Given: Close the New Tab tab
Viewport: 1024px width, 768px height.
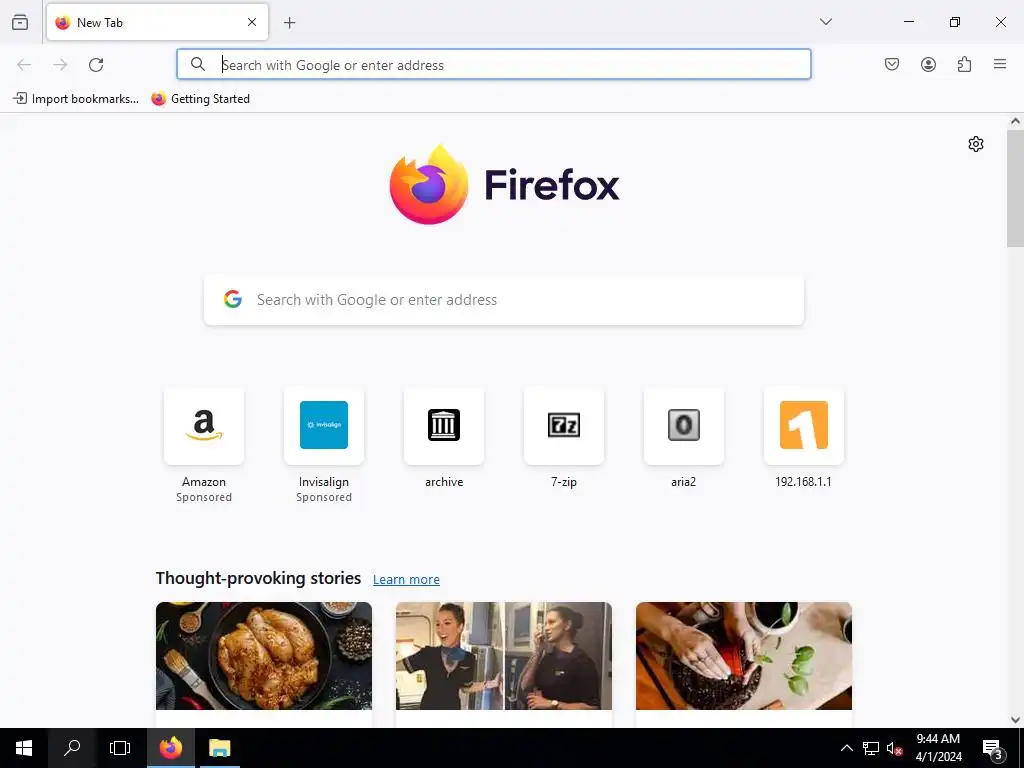Looking at the screenshot, I should [252, 22].
